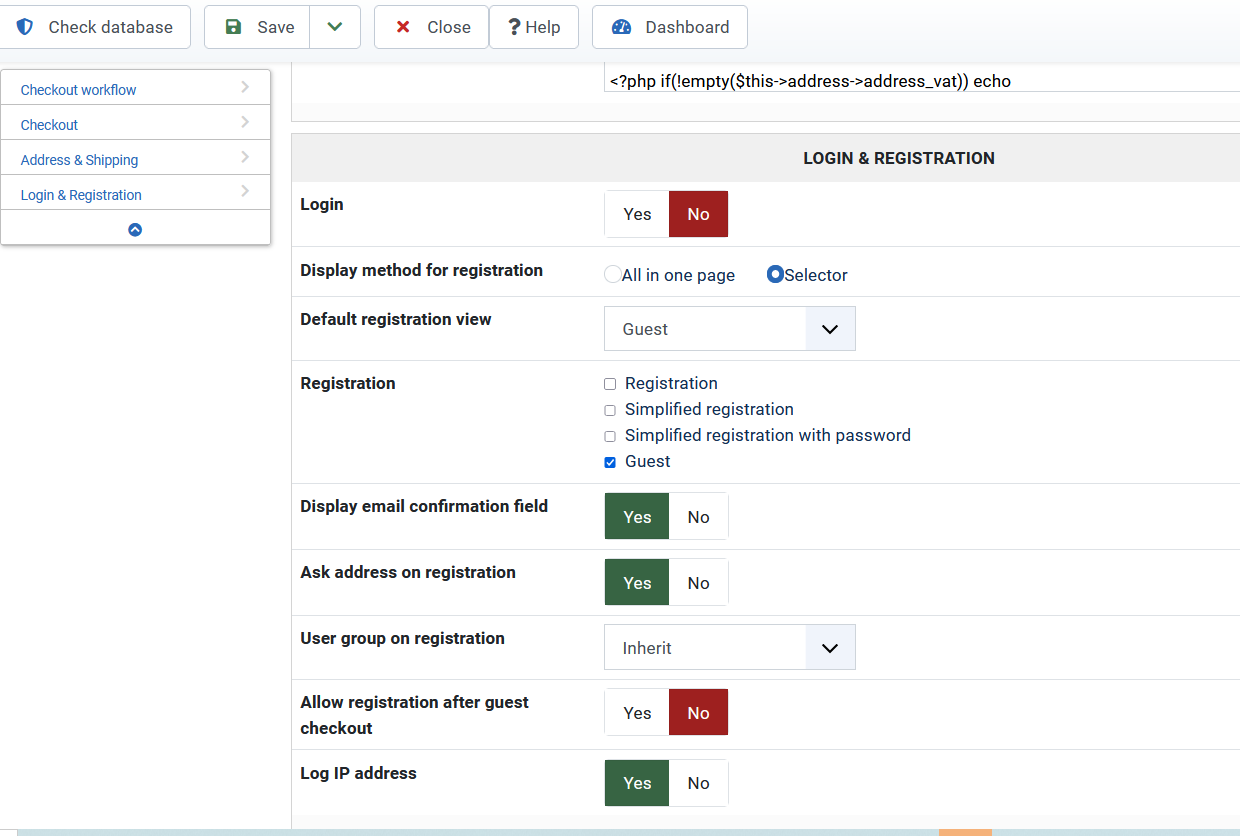Set Display email confirmation field to No
Screen dimensions: 1240x836
point(698,517)
